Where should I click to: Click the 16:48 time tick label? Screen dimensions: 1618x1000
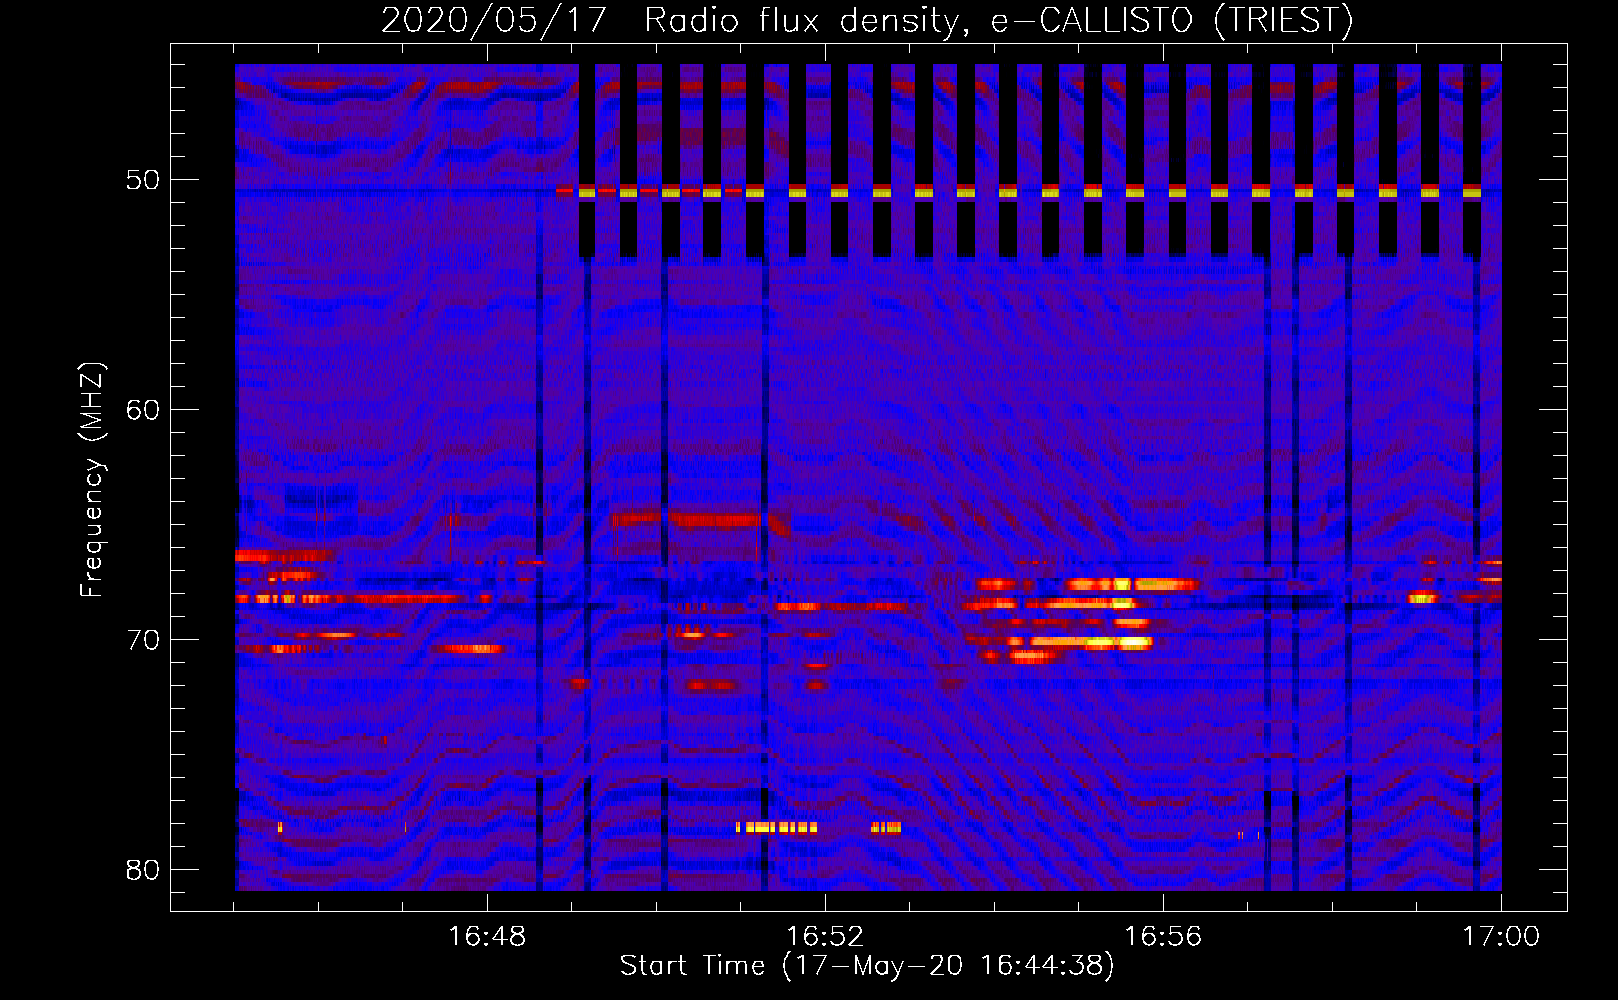487,937
